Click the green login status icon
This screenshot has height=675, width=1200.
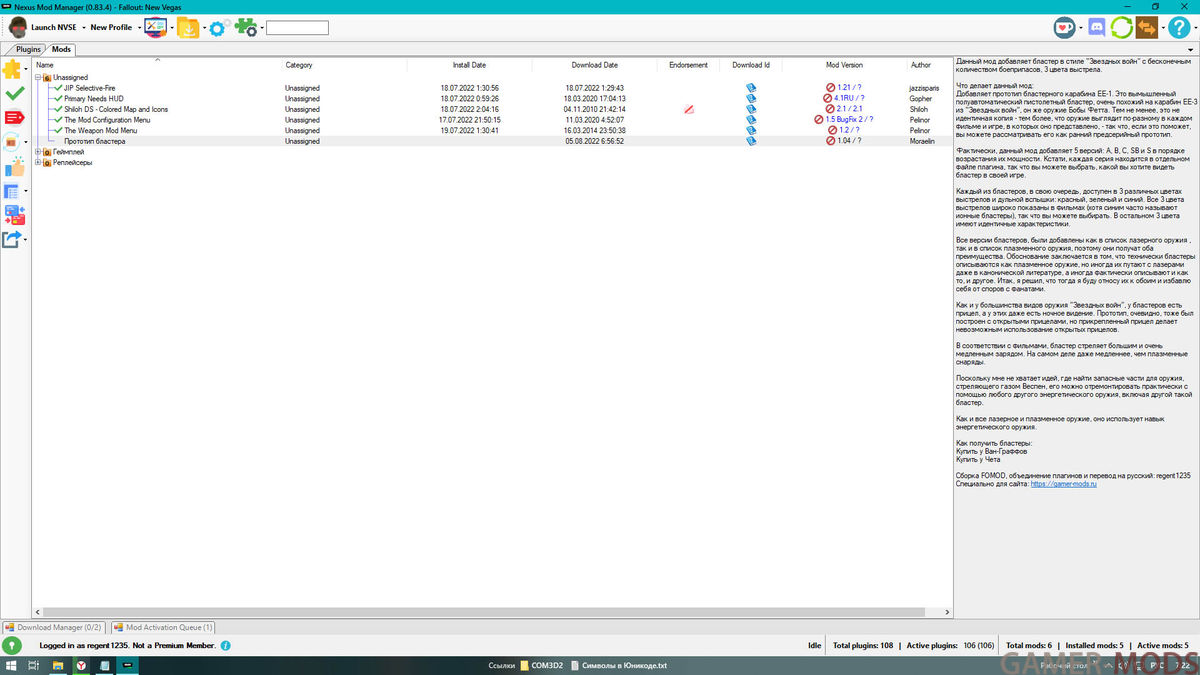pos(12,646)
